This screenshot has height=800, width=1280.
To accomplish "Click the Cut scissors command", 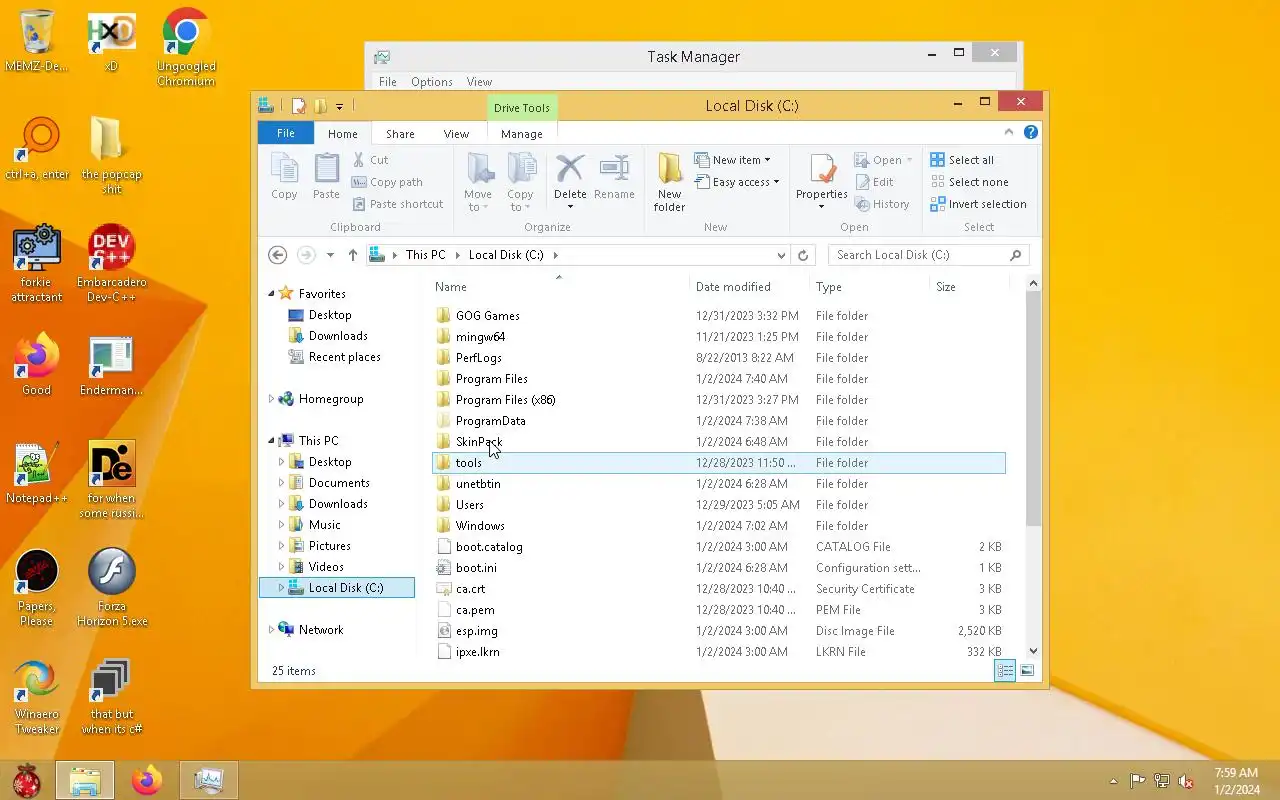I will pos(370,160).
